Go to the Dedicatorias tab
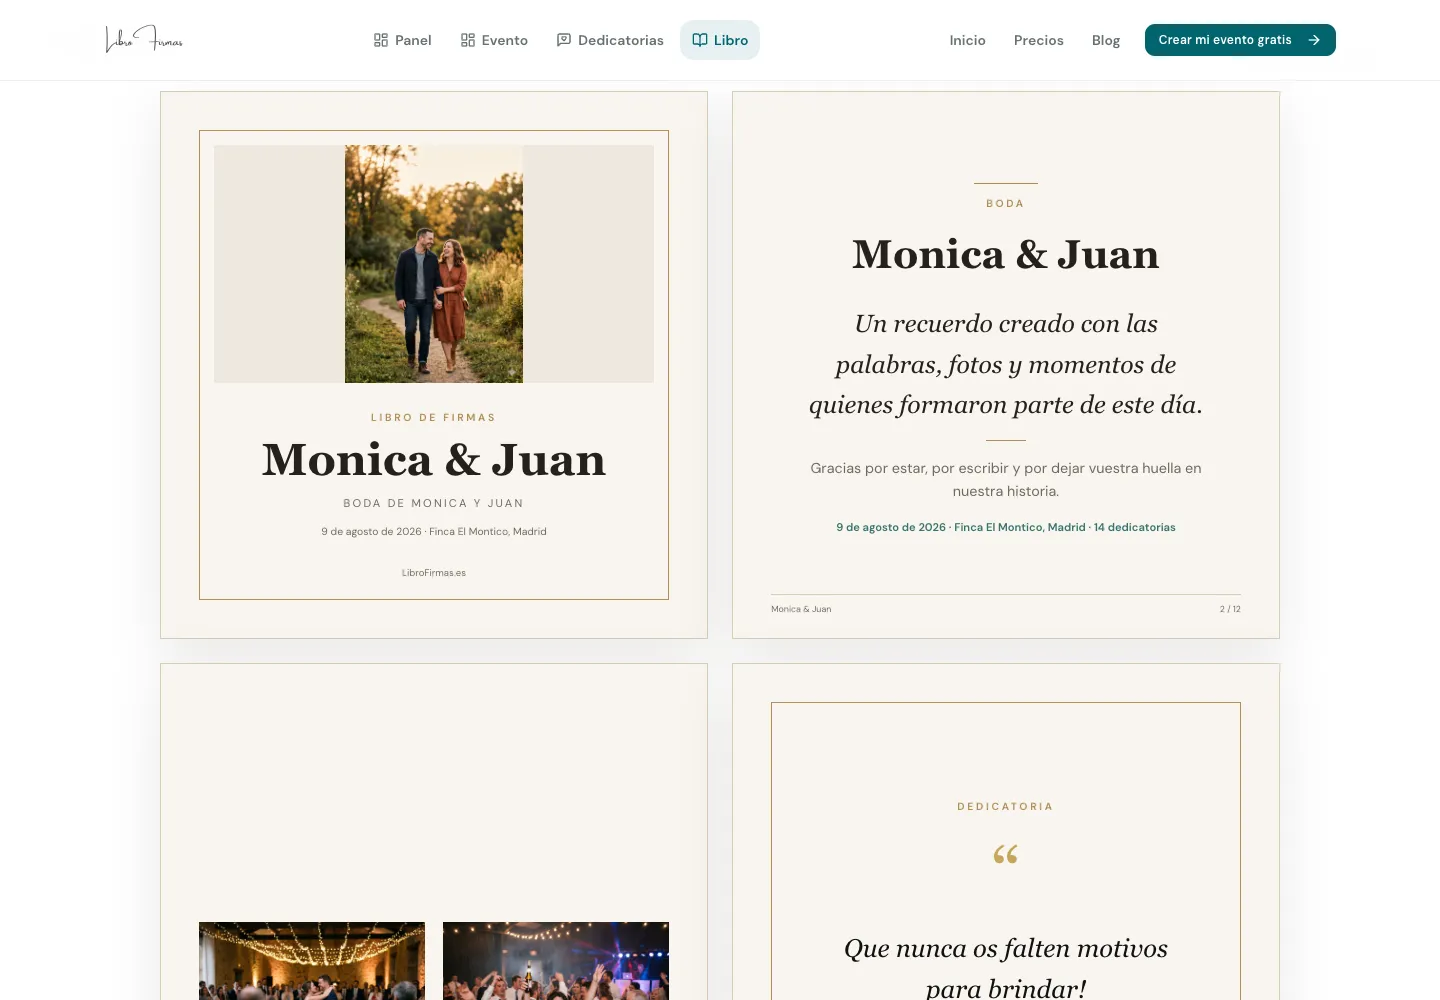Screen dimensions: 1440x1000 (610, 40)
